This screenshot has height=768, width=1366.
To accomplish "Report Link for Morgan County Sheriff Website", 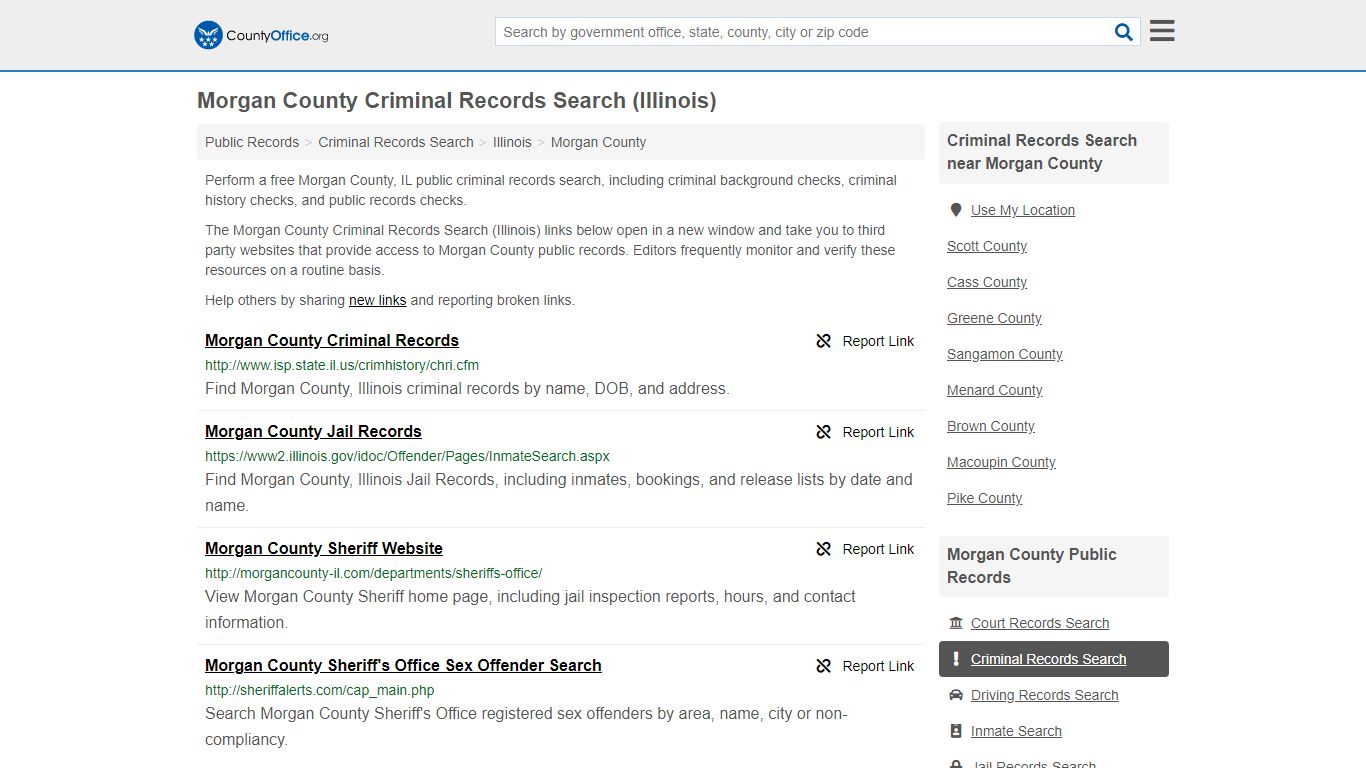I will (878, 549).
